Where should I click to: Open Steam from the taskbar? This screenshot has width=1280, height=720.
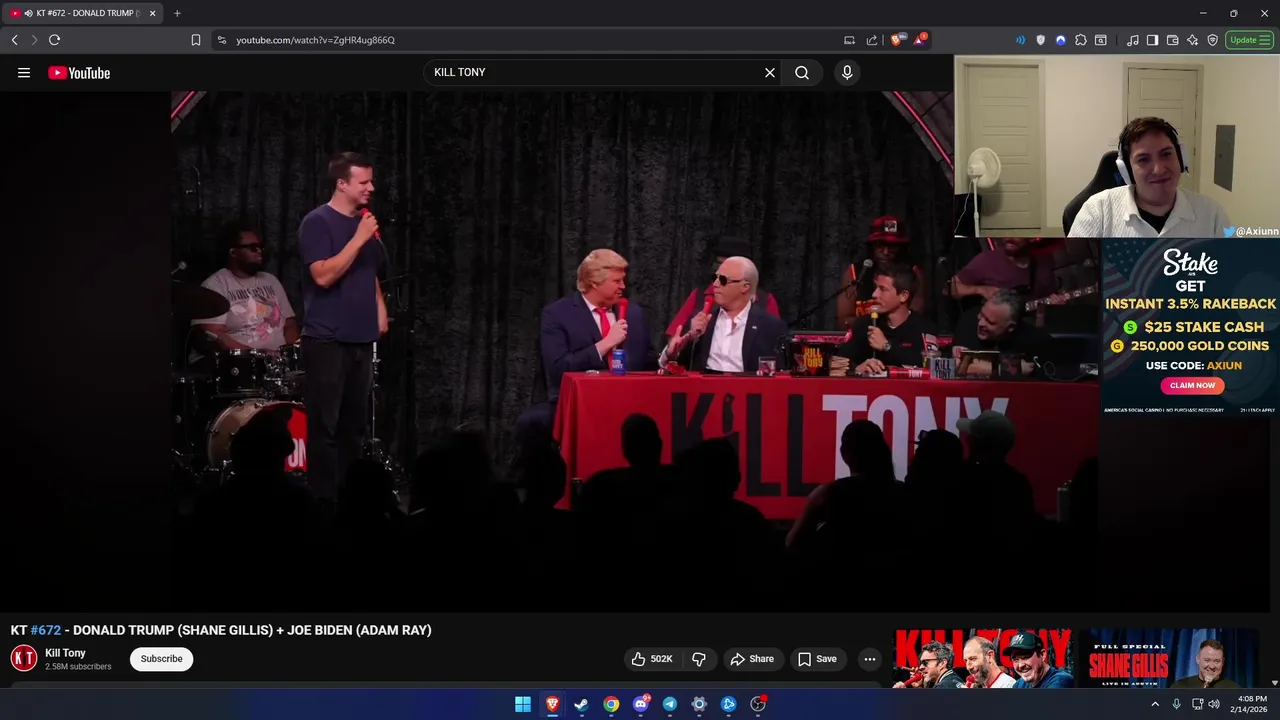581,704
